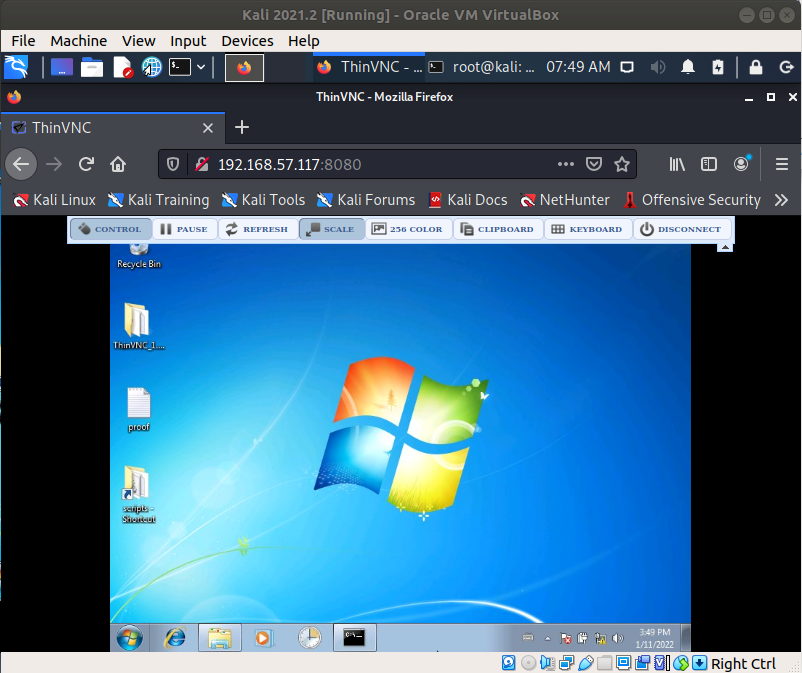This screenshot has height=673, width=802.
Task: Lock the Kali screen with padlock icon
Action: coord(756,67)
